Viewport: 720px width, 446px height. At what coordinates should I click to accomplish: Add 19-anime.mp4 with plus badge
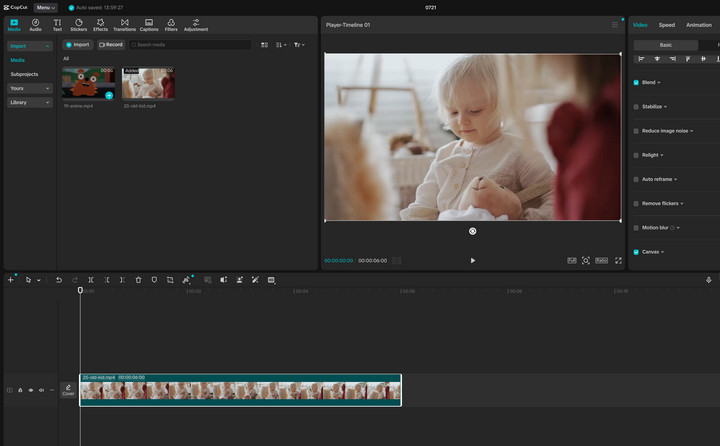[x=109, y=96]
